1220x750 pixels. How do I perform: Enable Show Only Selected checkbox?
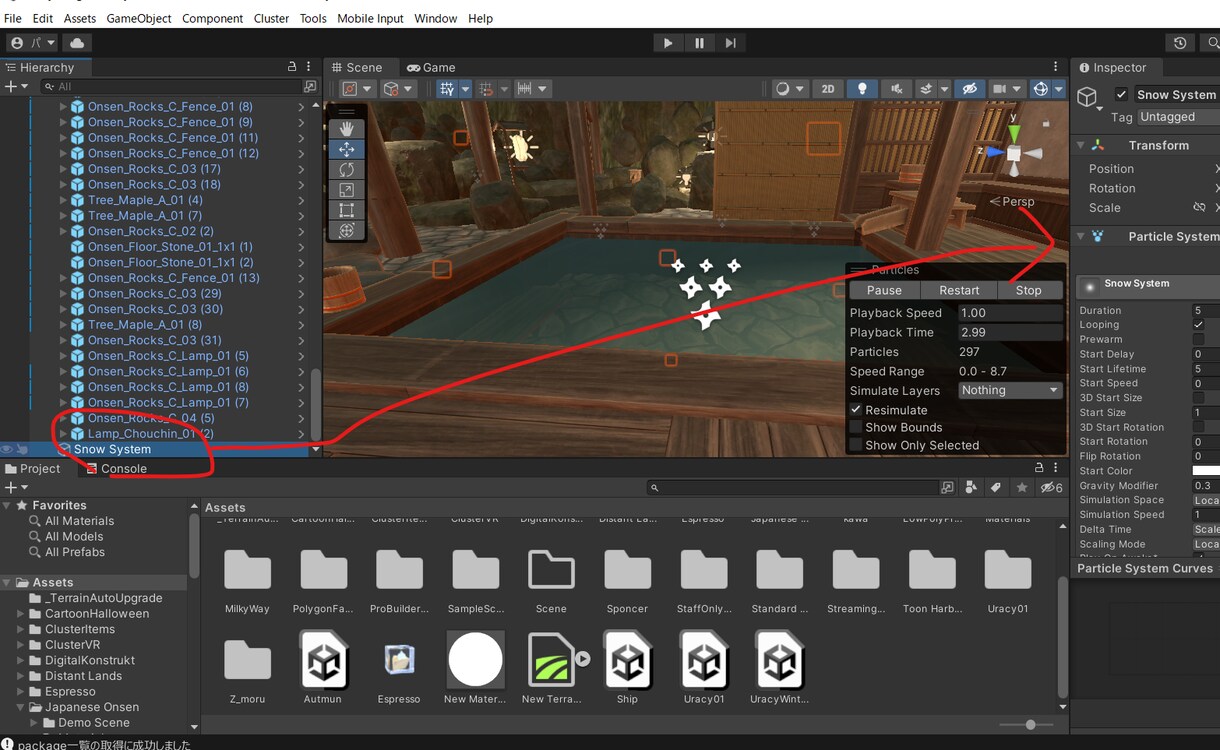point(856,445)
